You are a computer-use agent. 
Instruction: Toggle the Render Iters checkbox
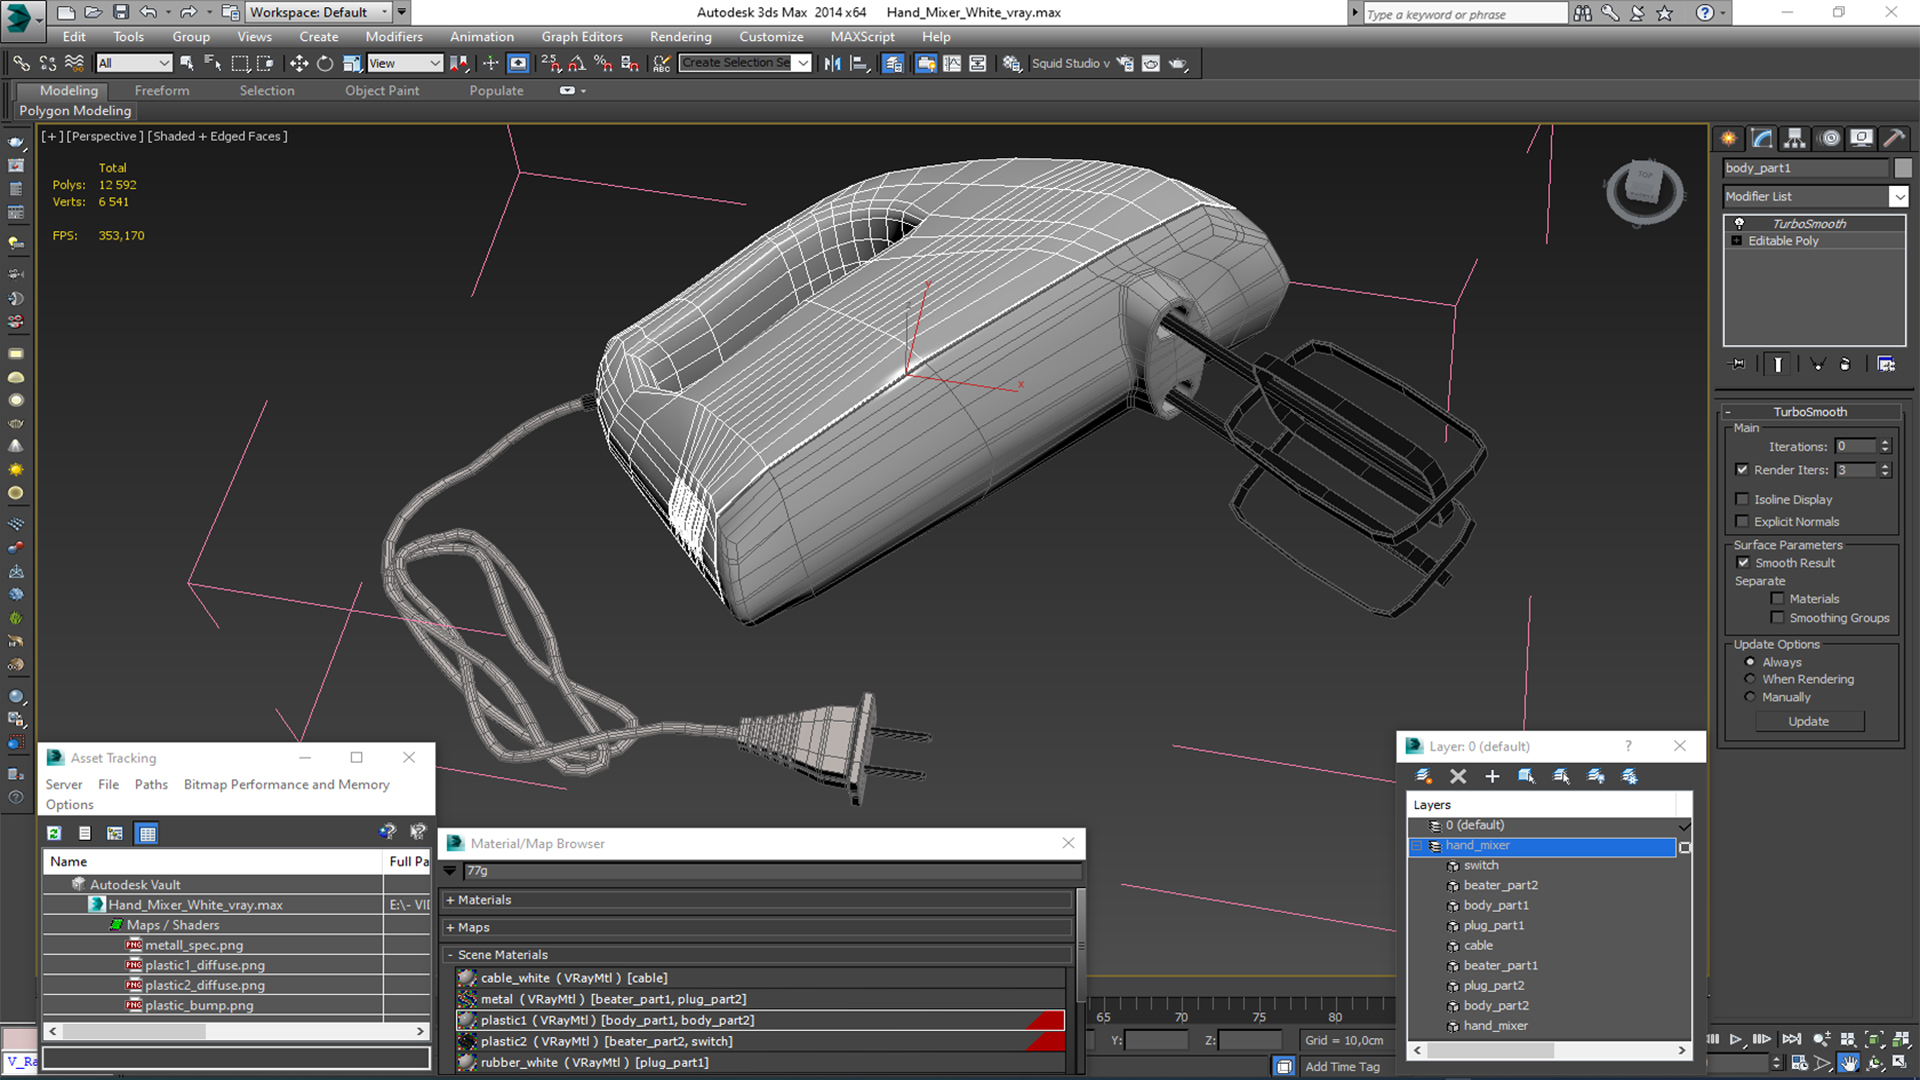[1742, 470]
